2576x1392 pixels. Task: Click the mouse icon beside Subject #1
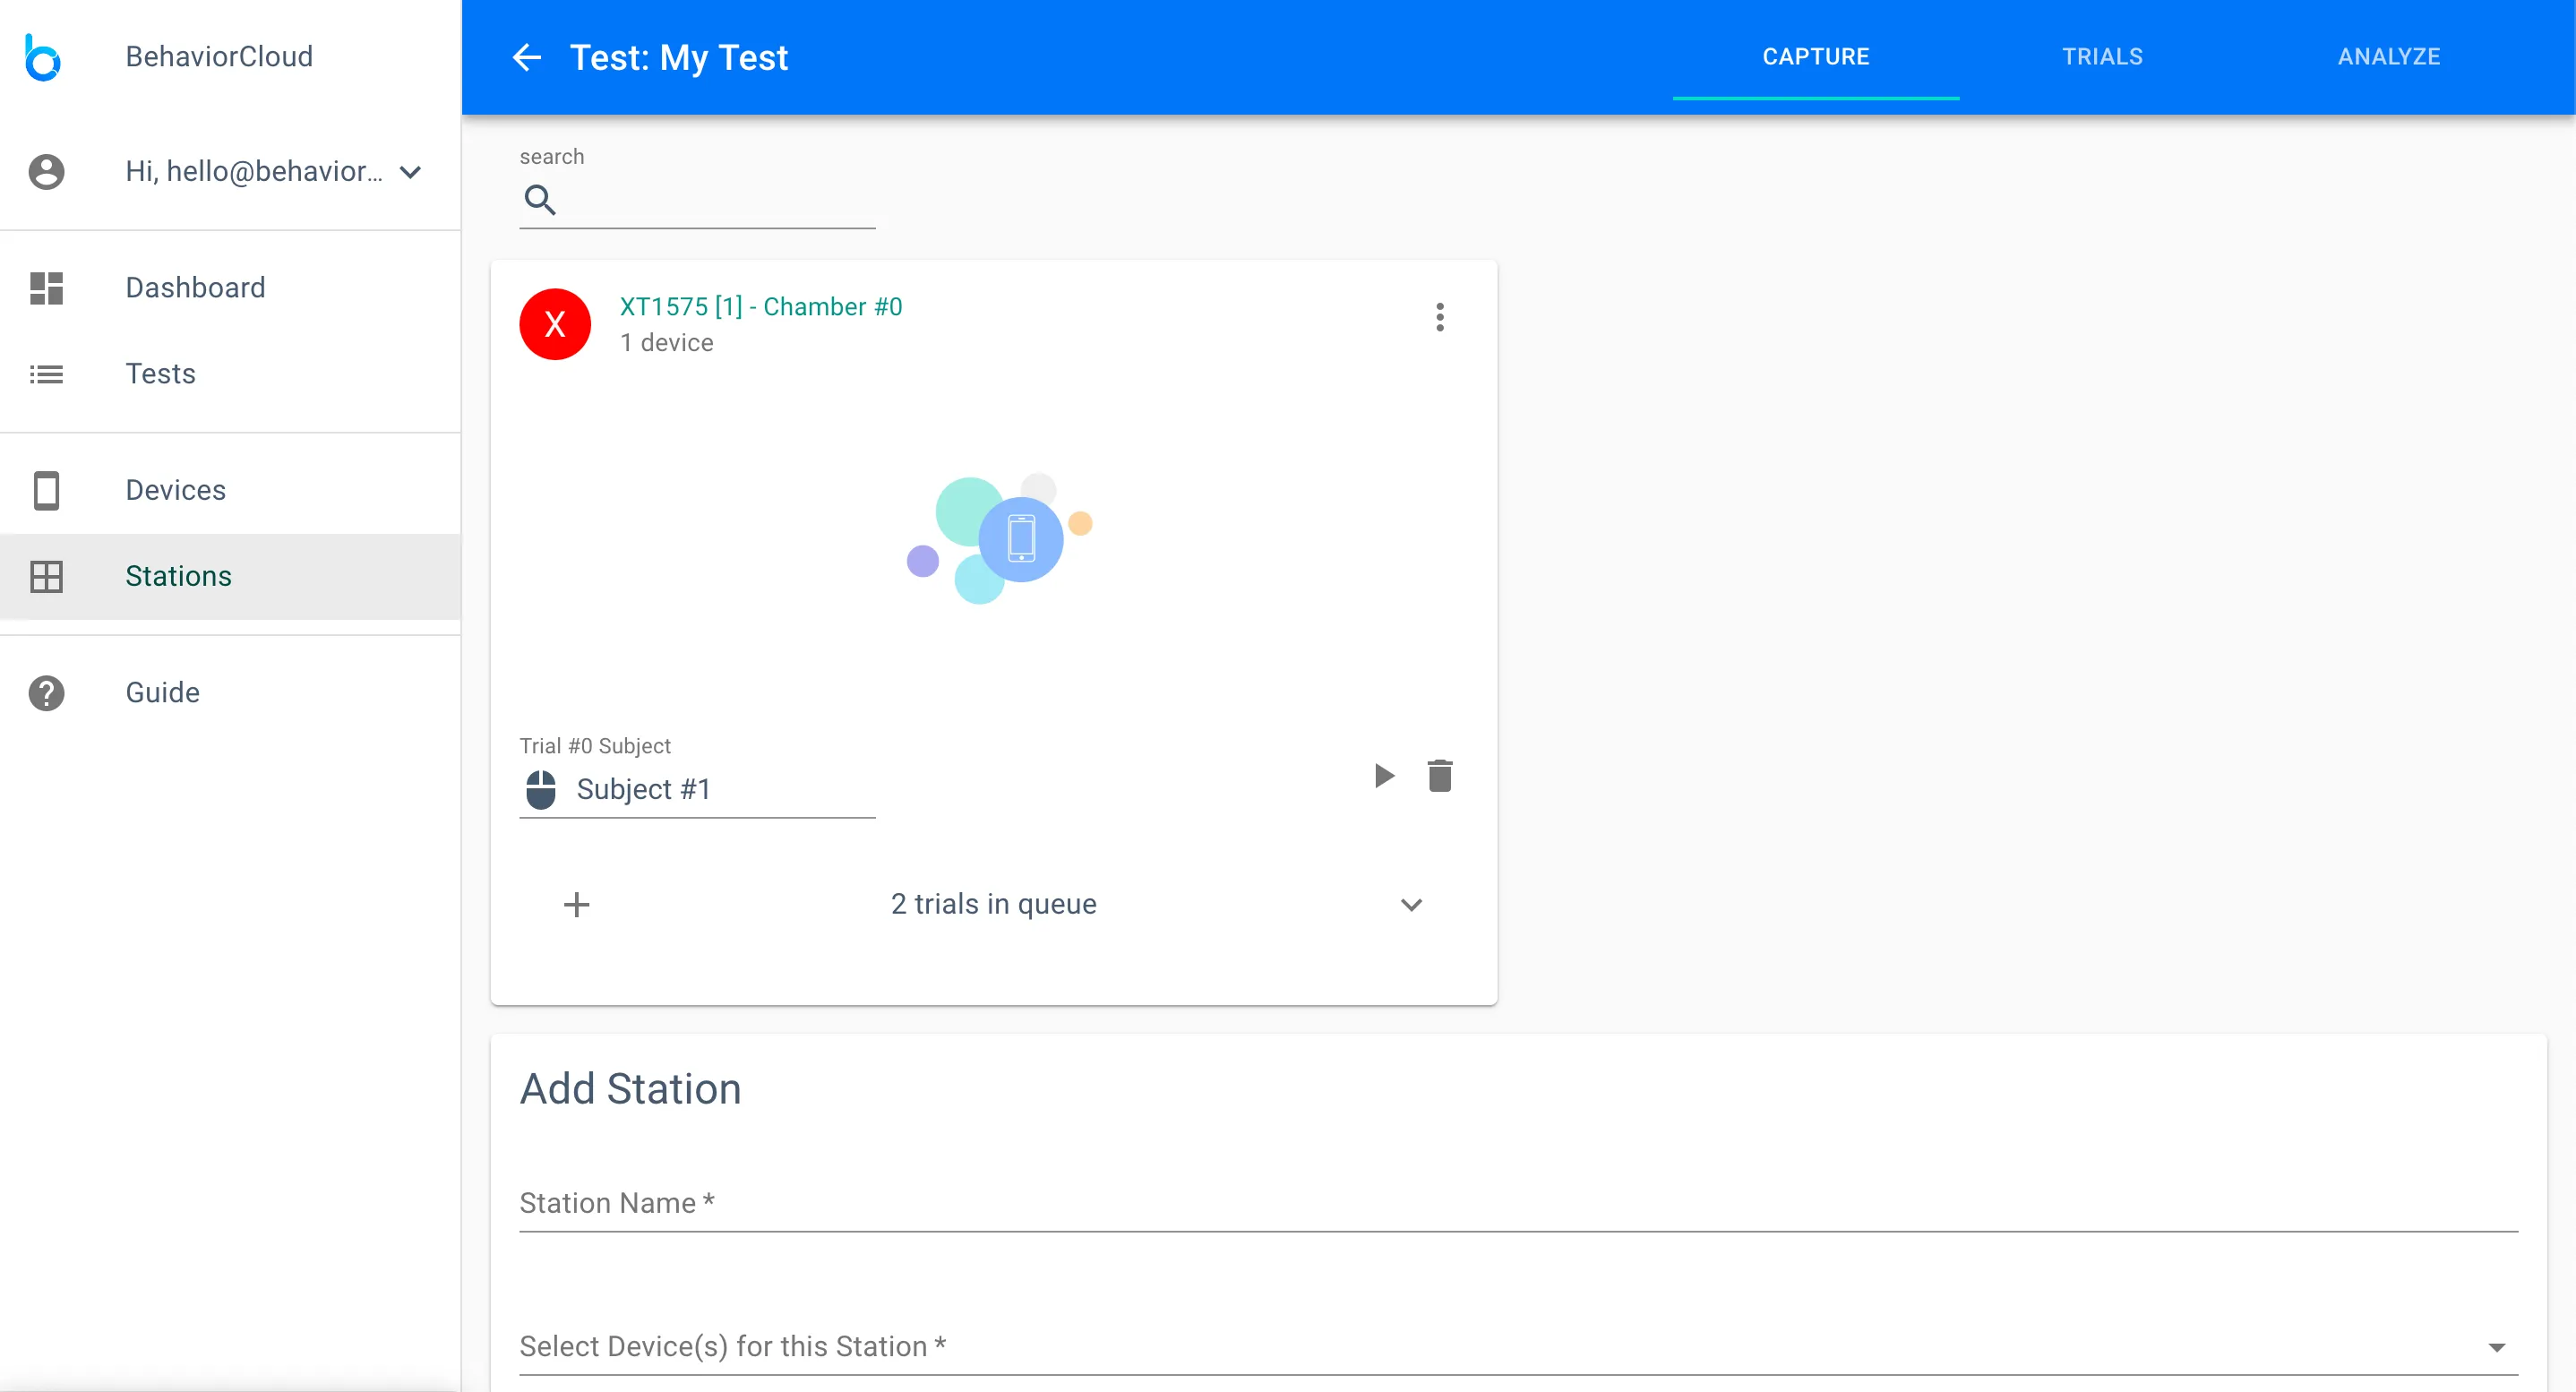pyautogui.click(x=541, y=789)
